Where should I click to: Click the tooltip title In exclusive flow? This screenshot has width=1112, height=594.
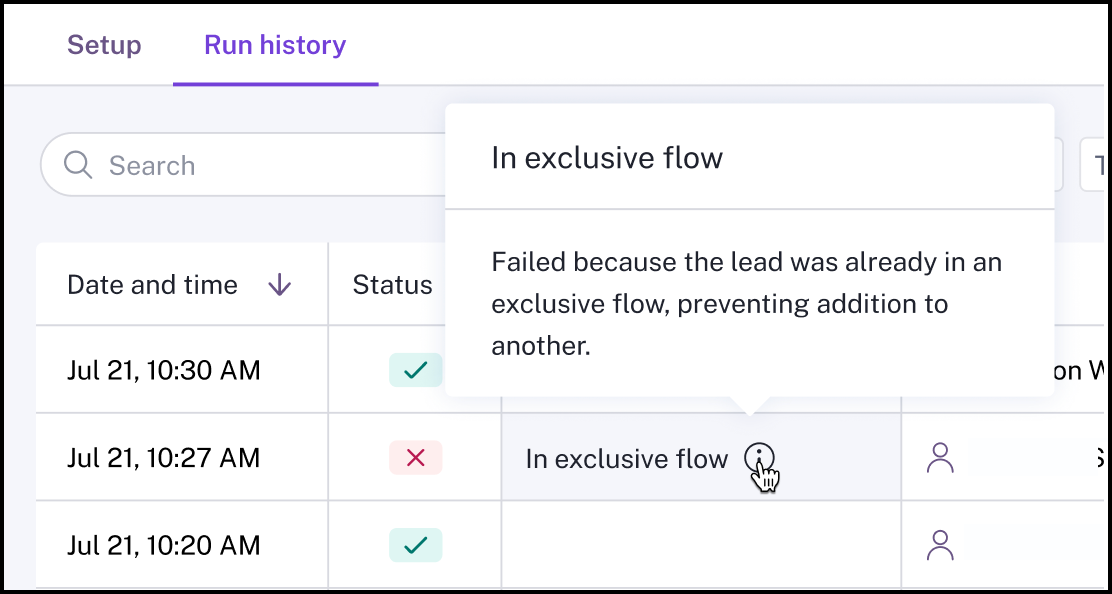pos(607,157)
